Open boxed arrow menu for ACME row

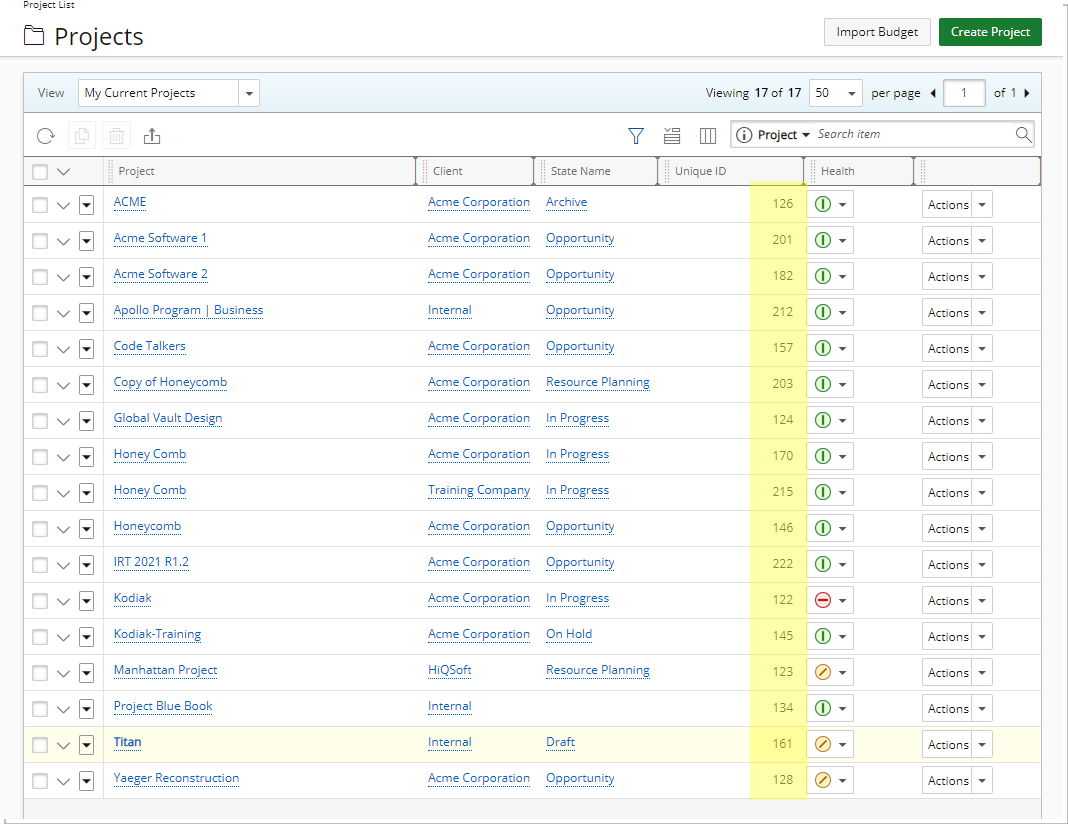click(x=87, y=204)
